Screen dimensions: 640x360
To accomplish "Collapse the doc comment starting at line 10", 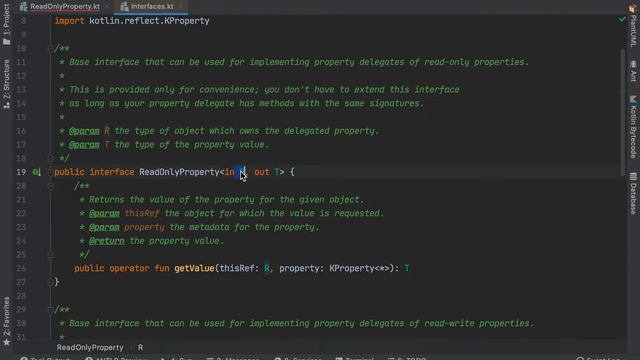I will point(50,49).
